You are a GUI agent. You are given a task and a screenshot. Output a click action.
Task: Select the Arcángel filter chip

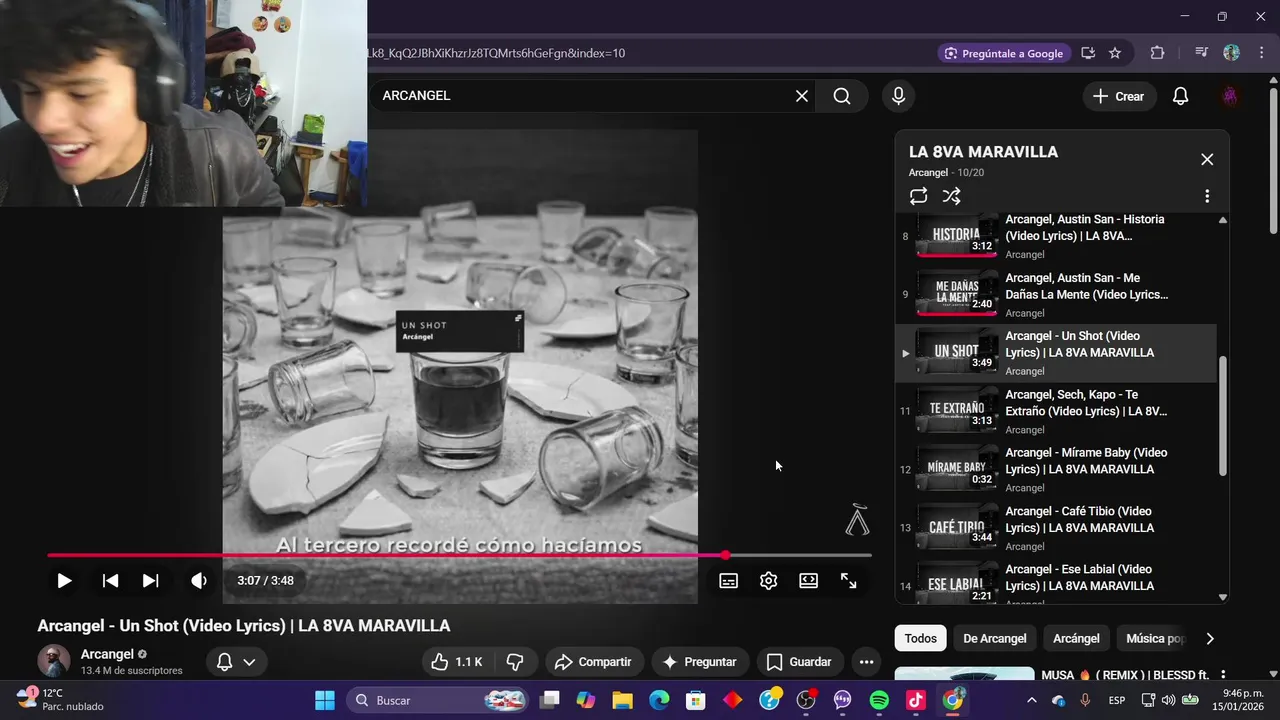1076,638
